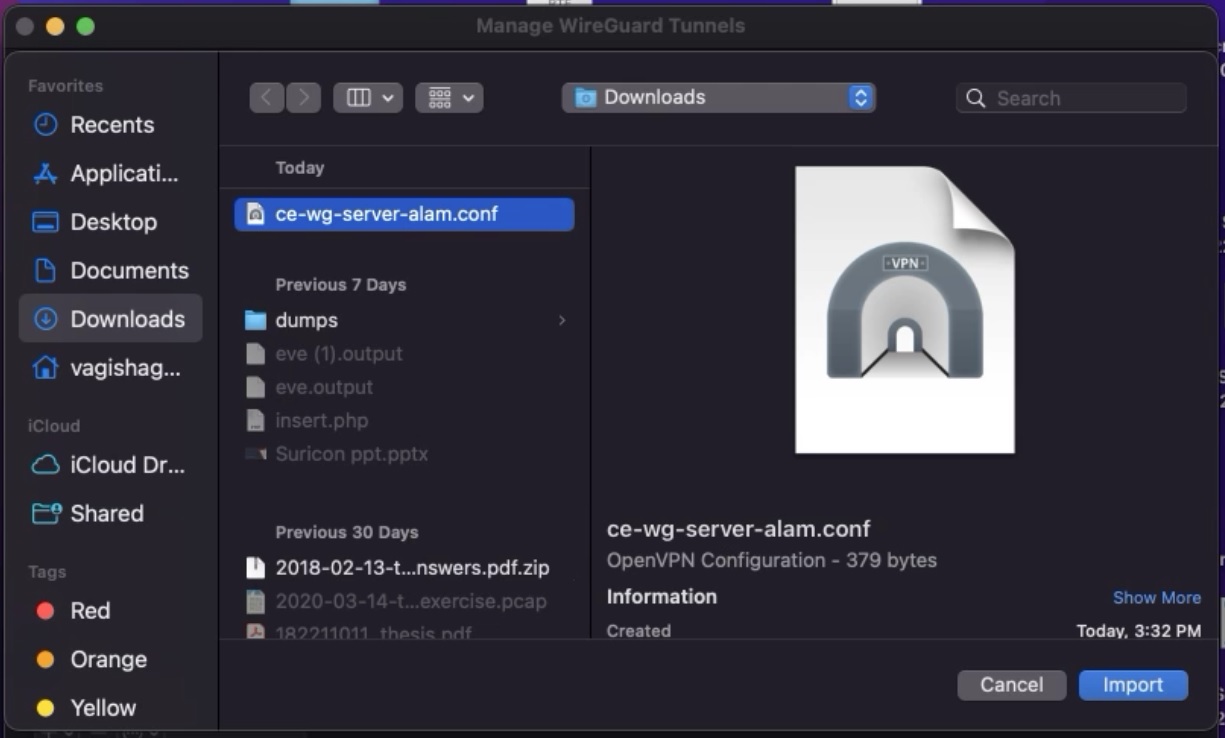Click the Search field
Image resolution: width=1225 pixels, height=738 pixels.
click(x=1071, y=98)
